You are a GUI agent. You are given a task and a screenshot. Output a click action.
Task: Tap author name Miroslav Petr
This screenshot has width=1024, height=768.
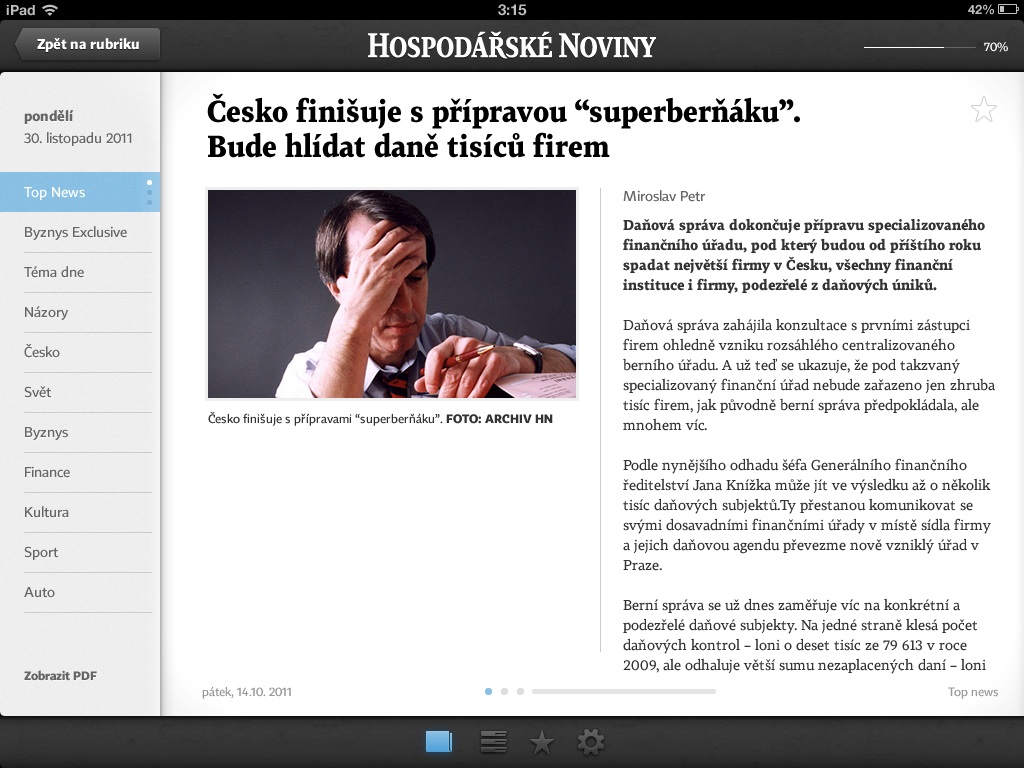click(x=664, y=197)
